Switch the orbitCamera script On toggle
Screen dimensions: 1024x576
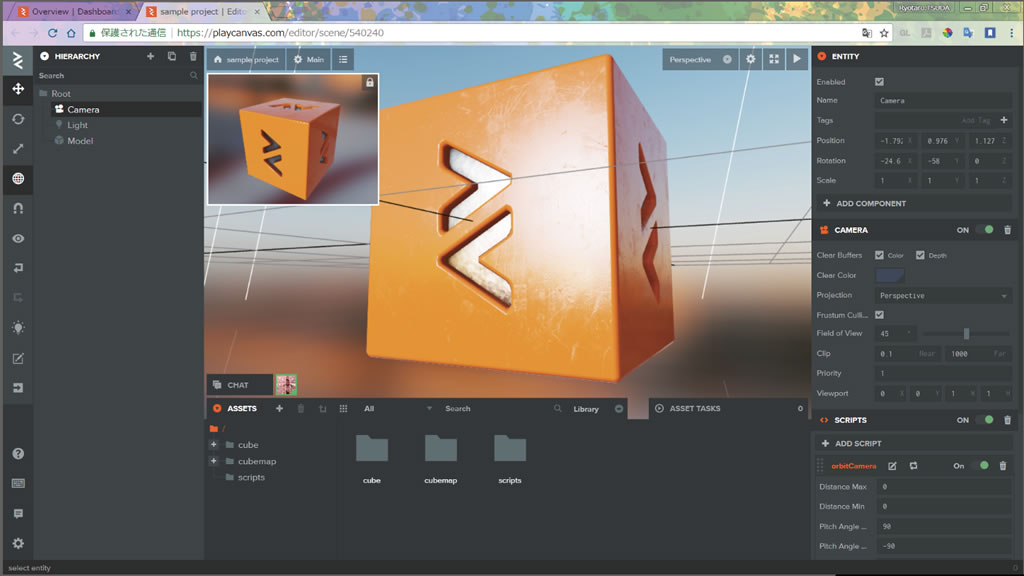(x=981, y=466)
